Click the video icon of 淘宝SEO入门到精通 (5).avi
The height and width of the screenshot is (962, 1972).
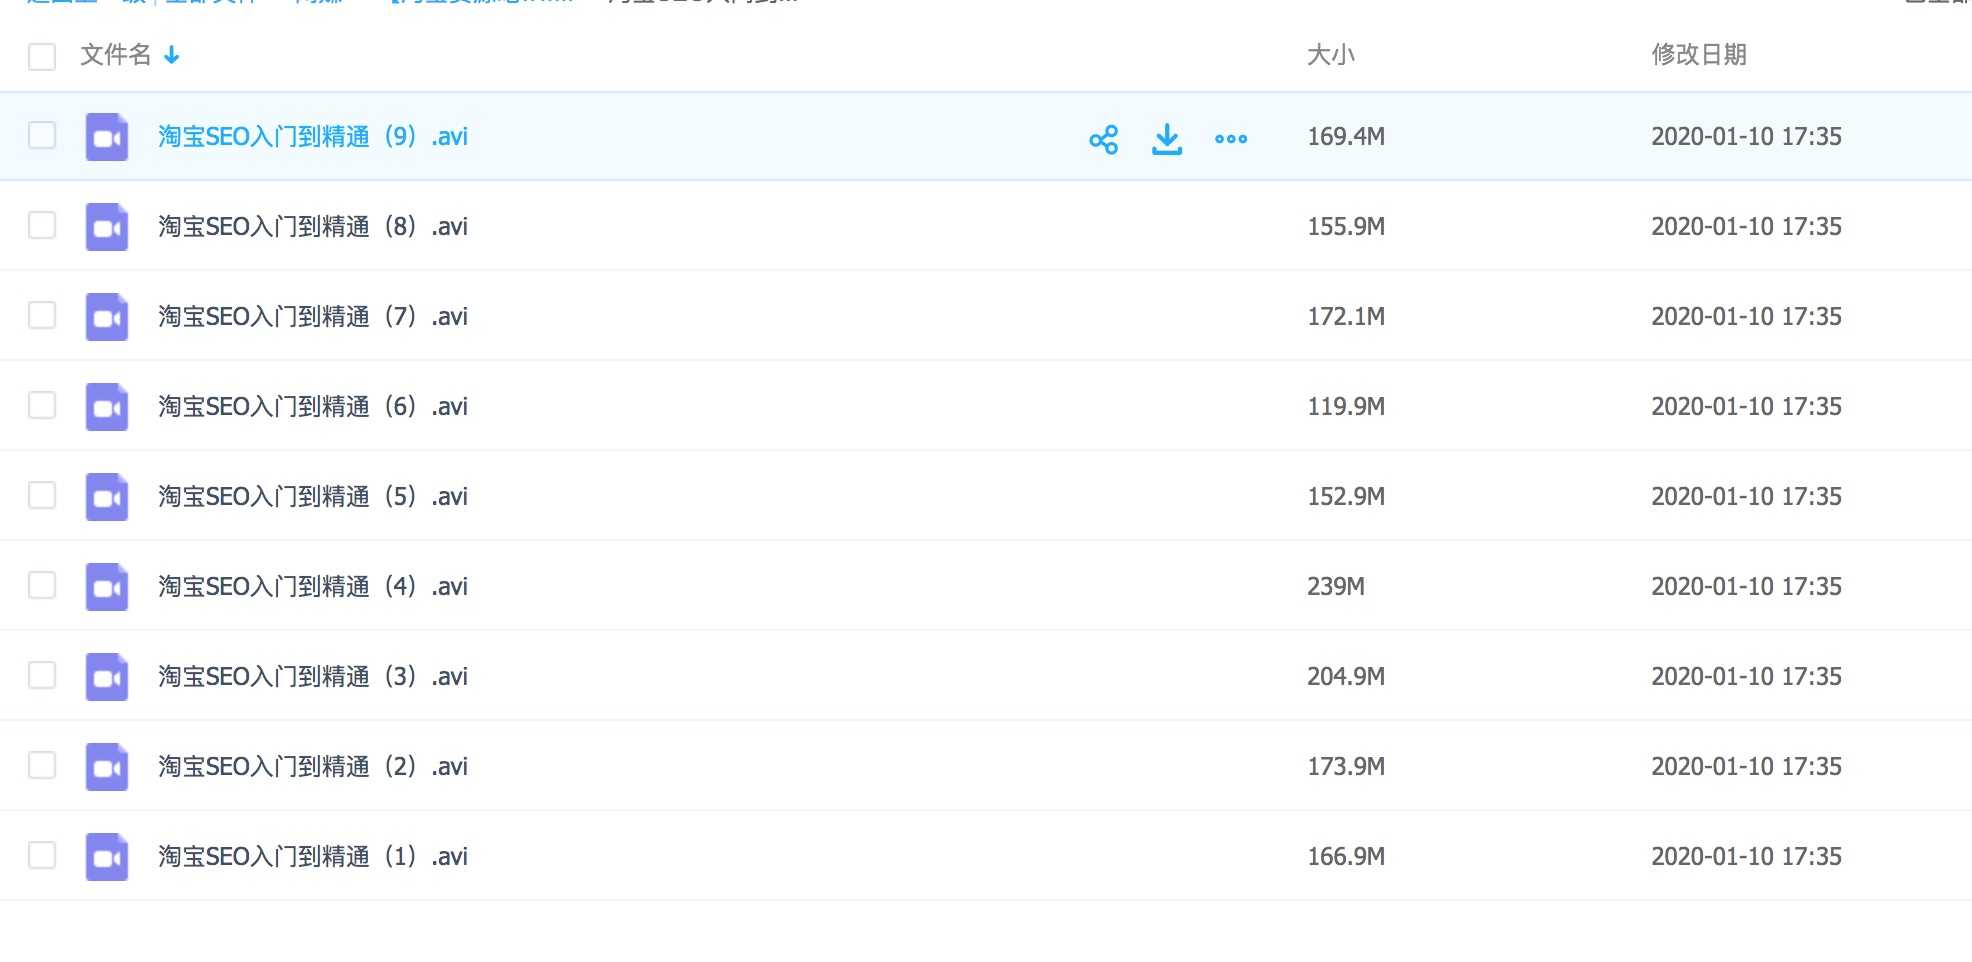coord(107,497)
